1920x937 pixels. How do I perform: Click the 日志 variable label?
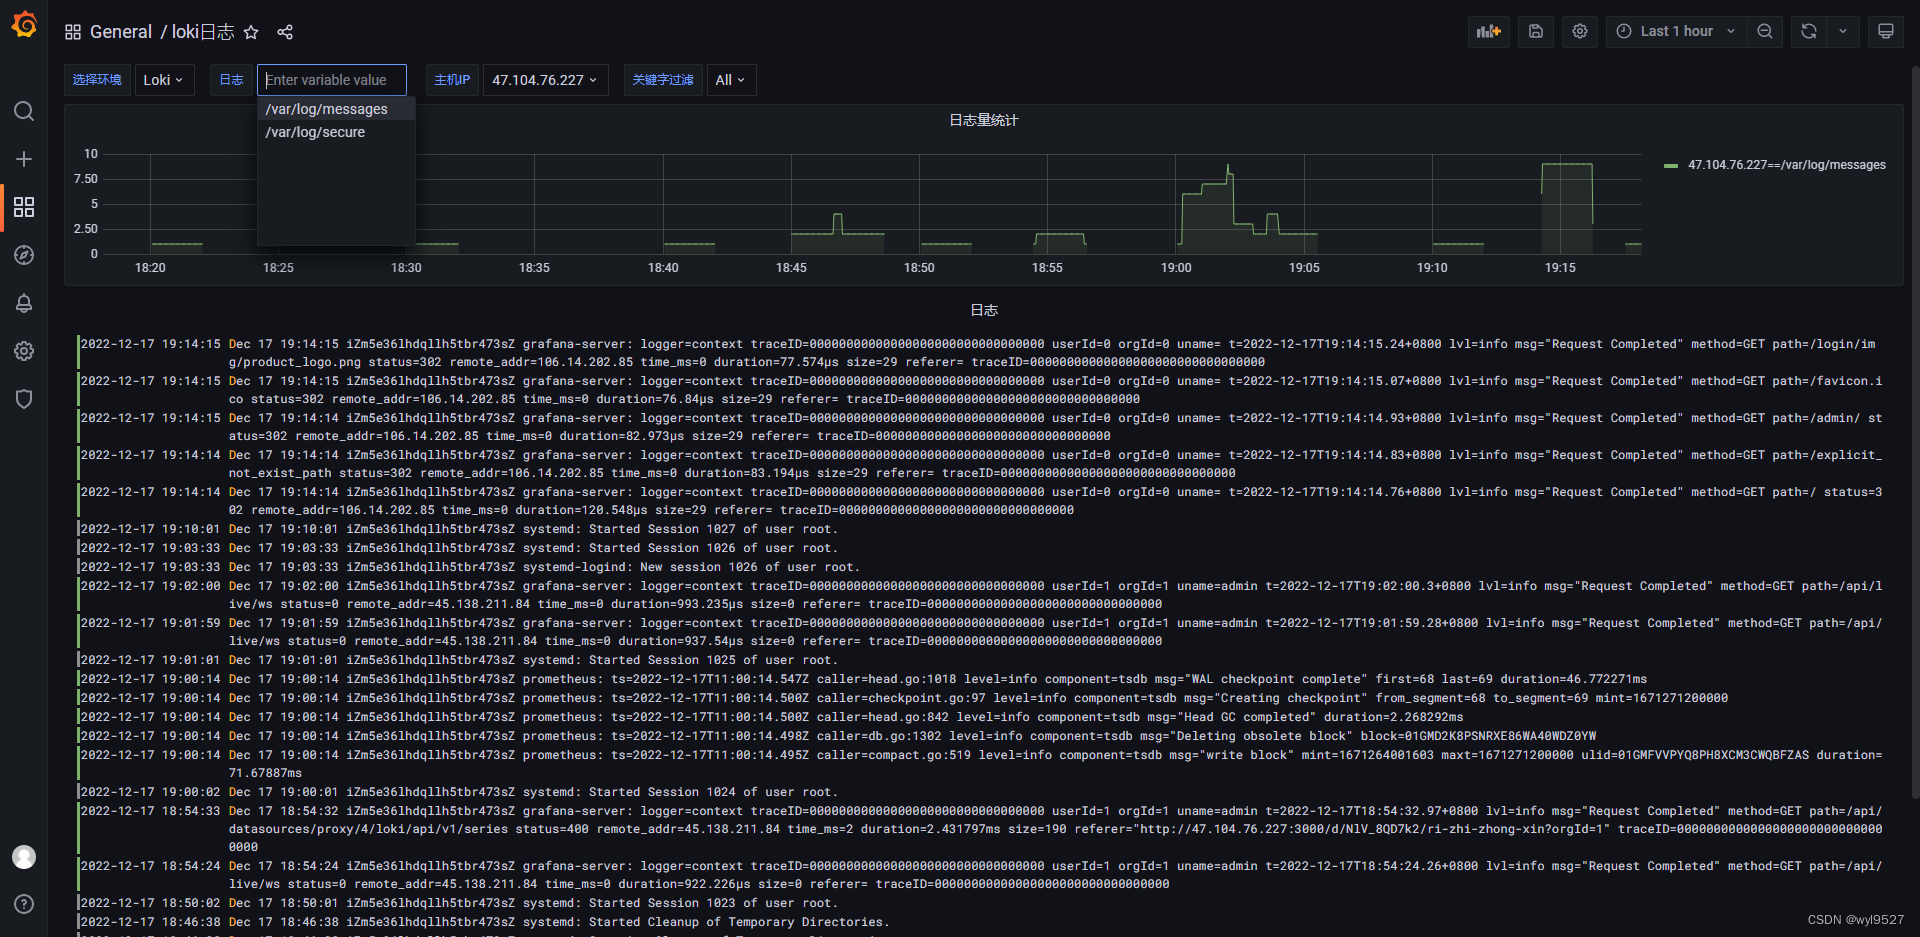pos(231,80)
